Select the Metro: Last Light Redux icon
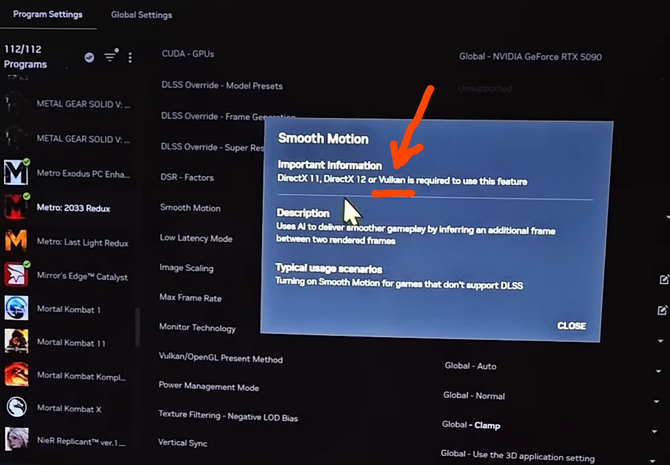670x465 pixels. (16, 240)
